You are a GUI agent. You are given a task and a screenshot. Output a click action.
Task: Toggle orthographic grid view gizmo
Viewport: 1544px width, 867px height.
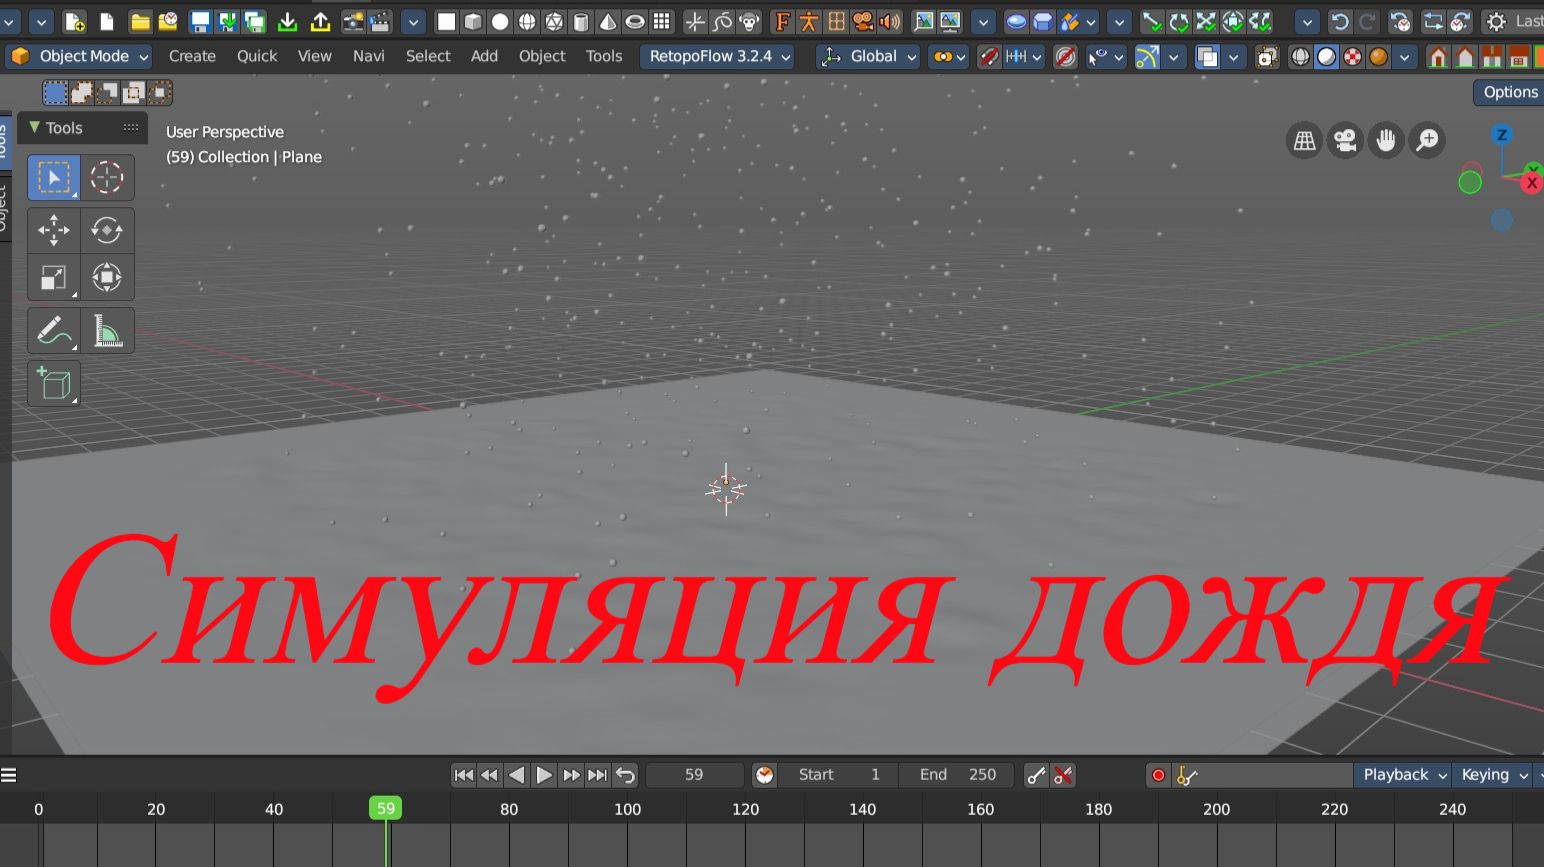point(1304,141)
